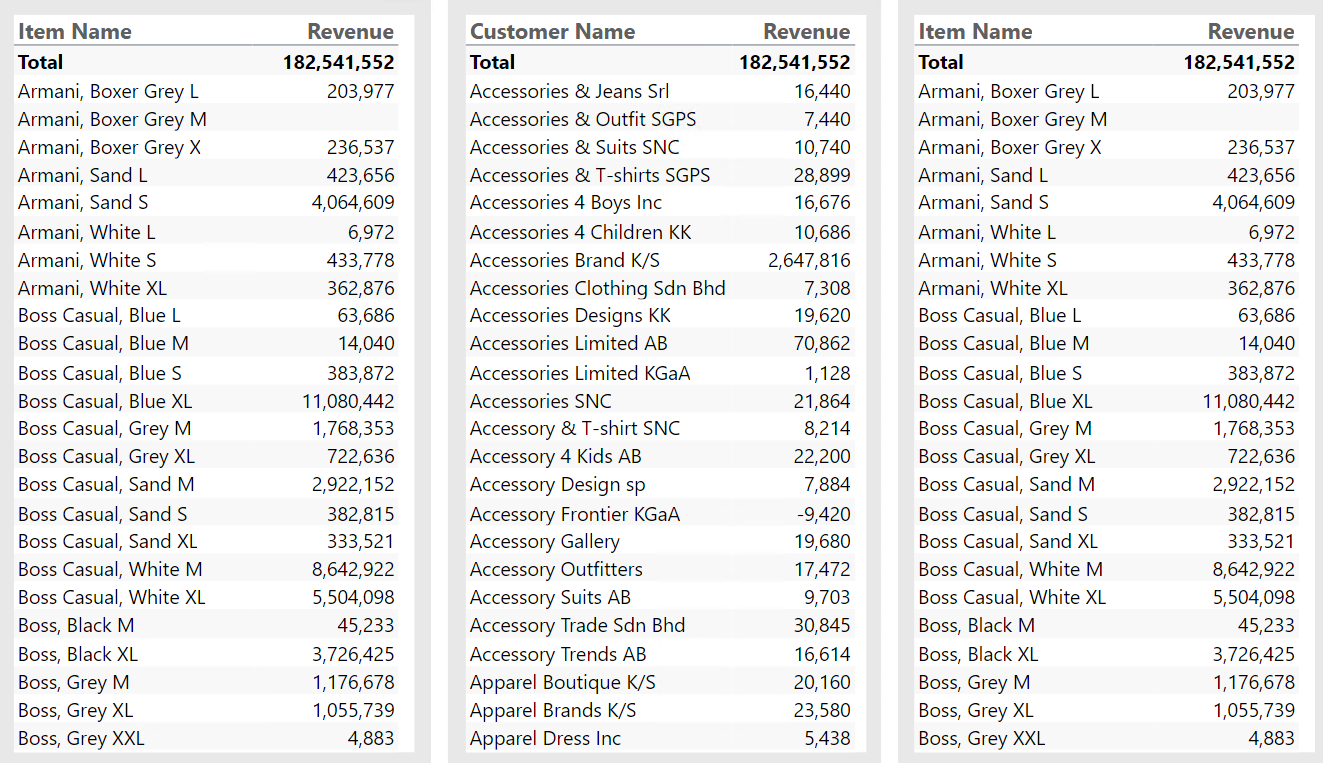
Task: Select the 70,862 revenue cell
Action: 821,343
